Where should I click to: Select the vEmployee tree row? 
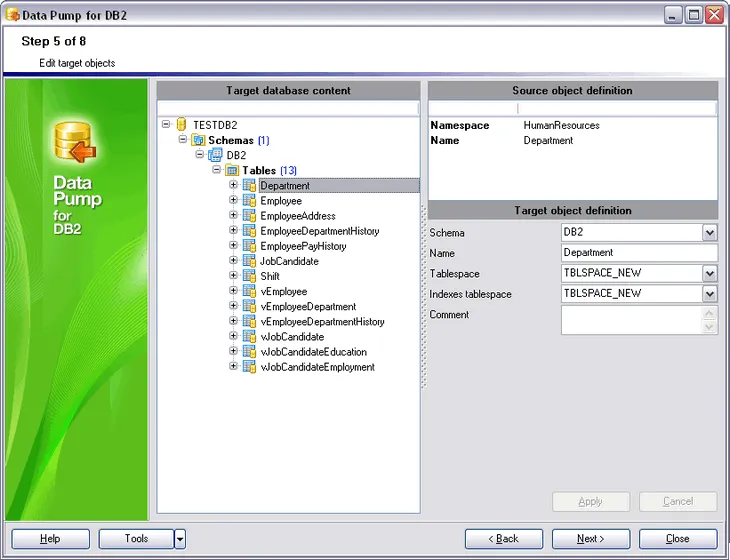point(284,292)
